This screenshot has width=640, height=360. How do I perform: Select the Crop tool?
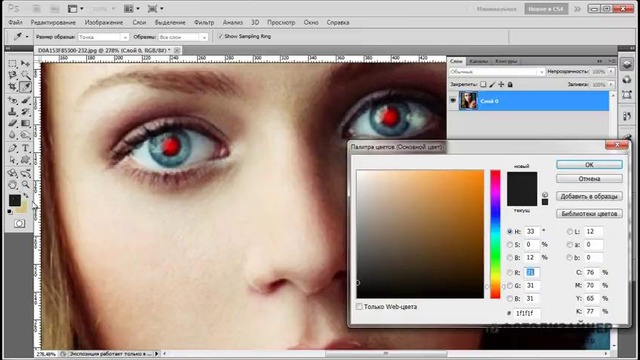(13, 87)
